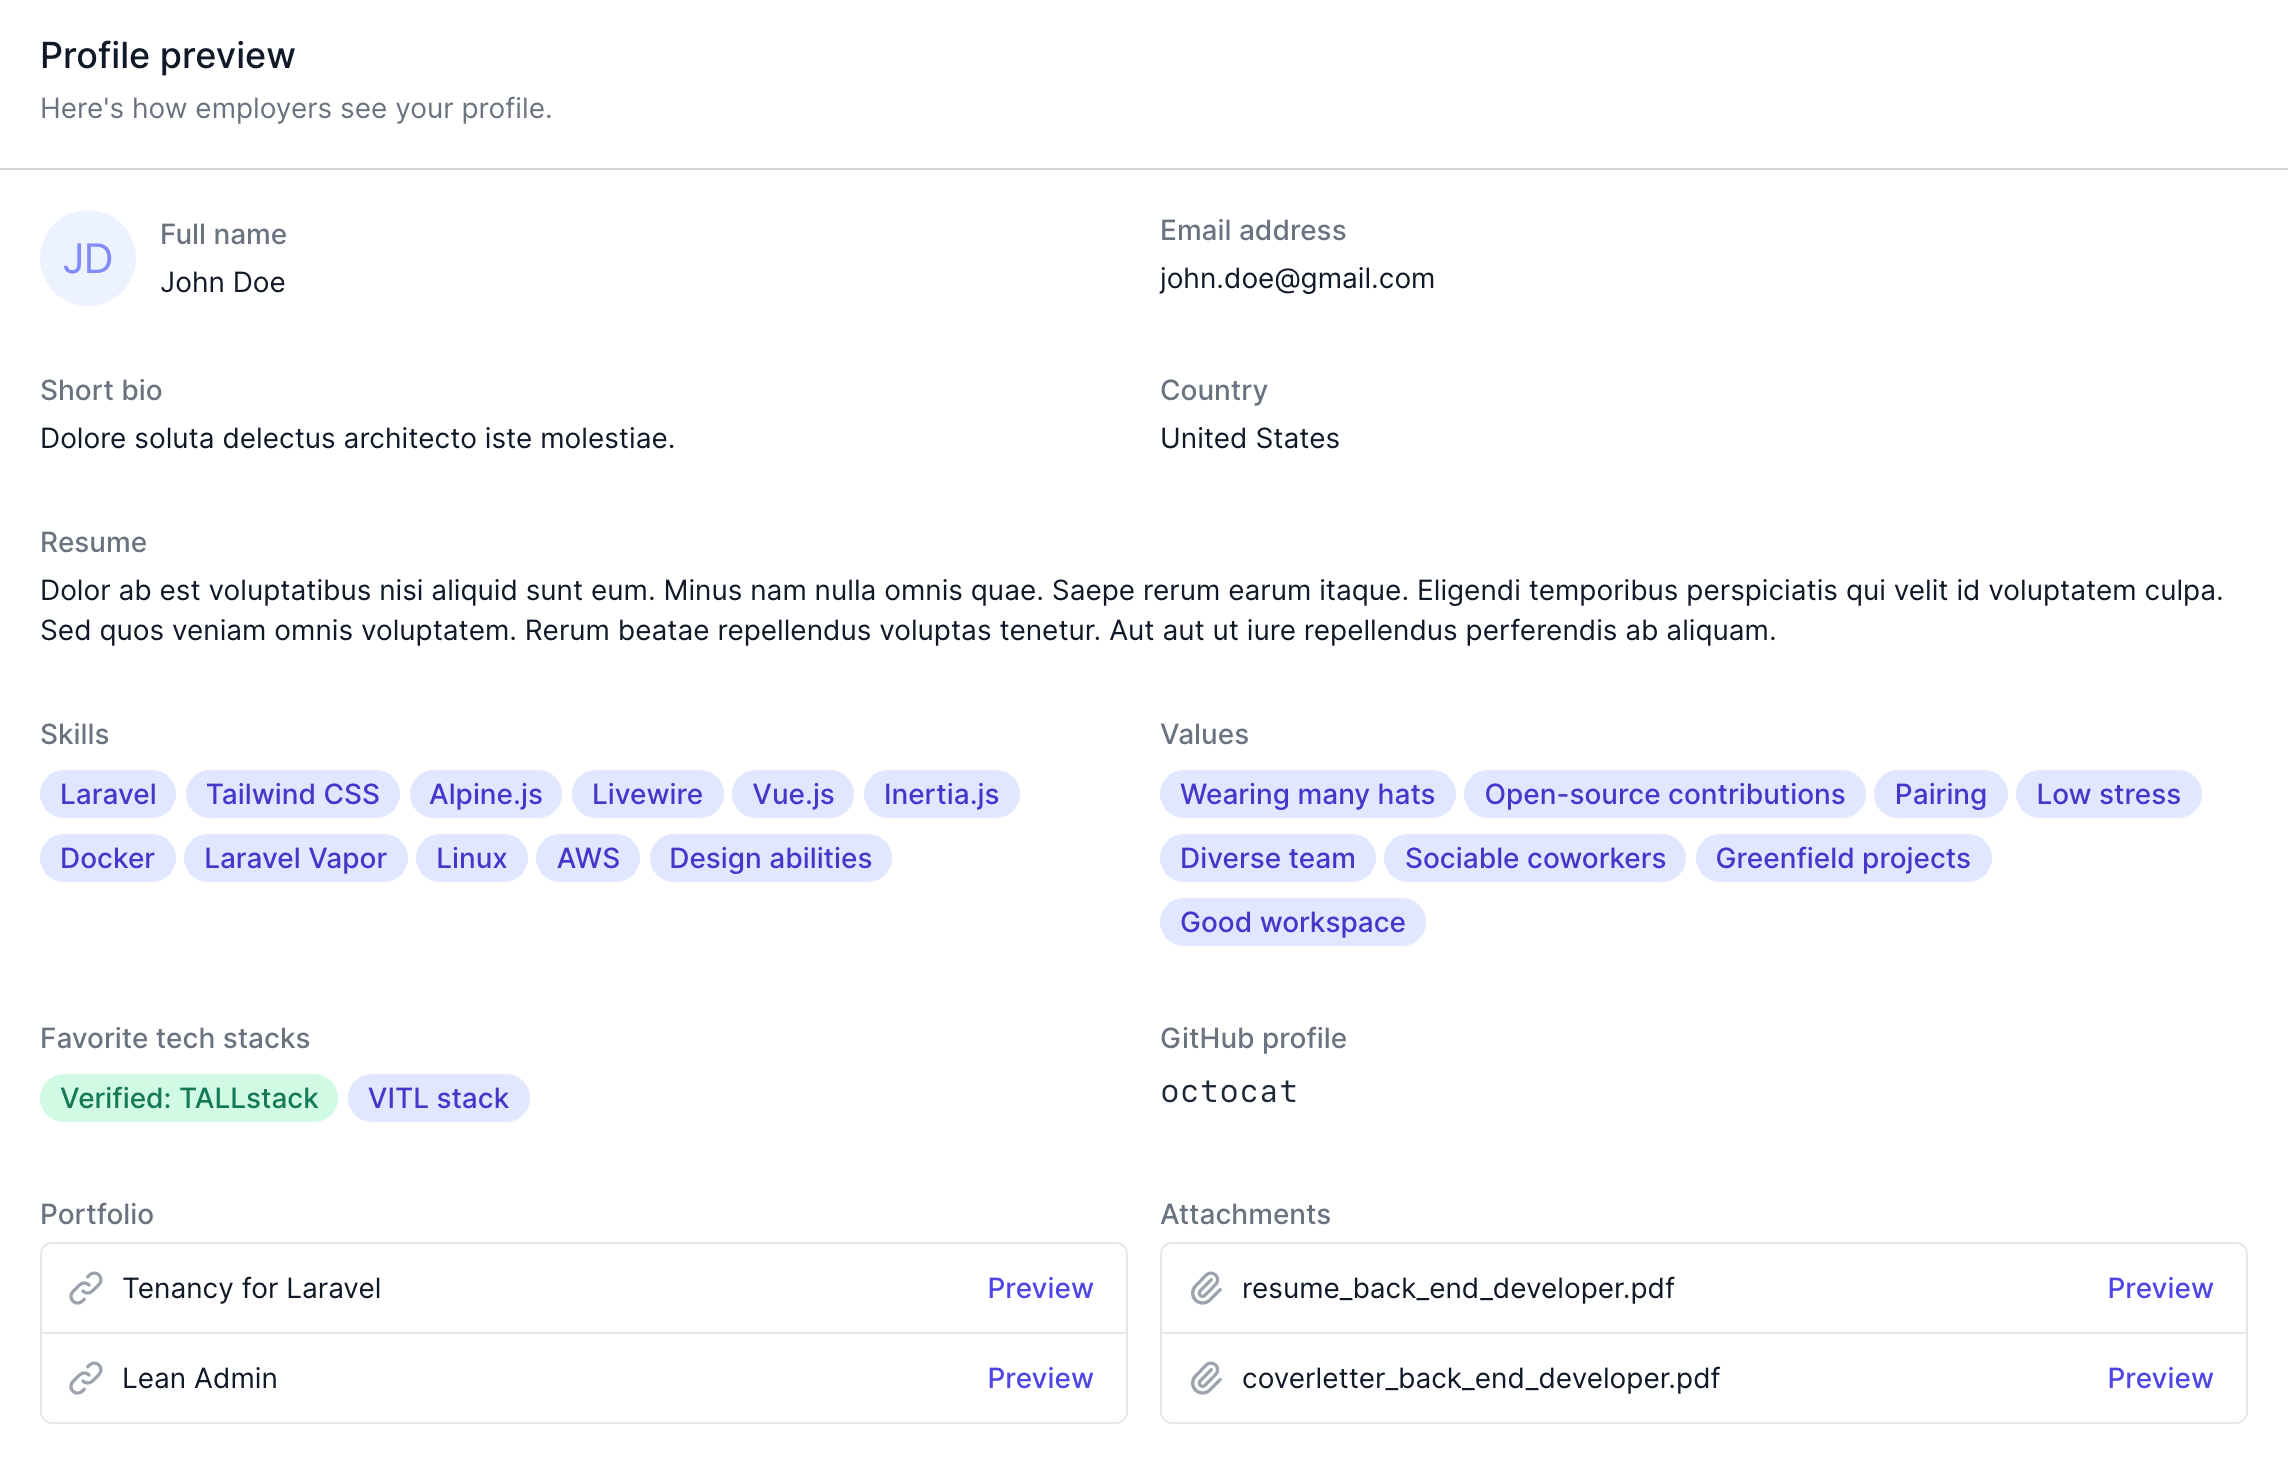
Task: Click paperclip icon beside resume_back_end_developer.pdf
Action: (1206, 1288)
